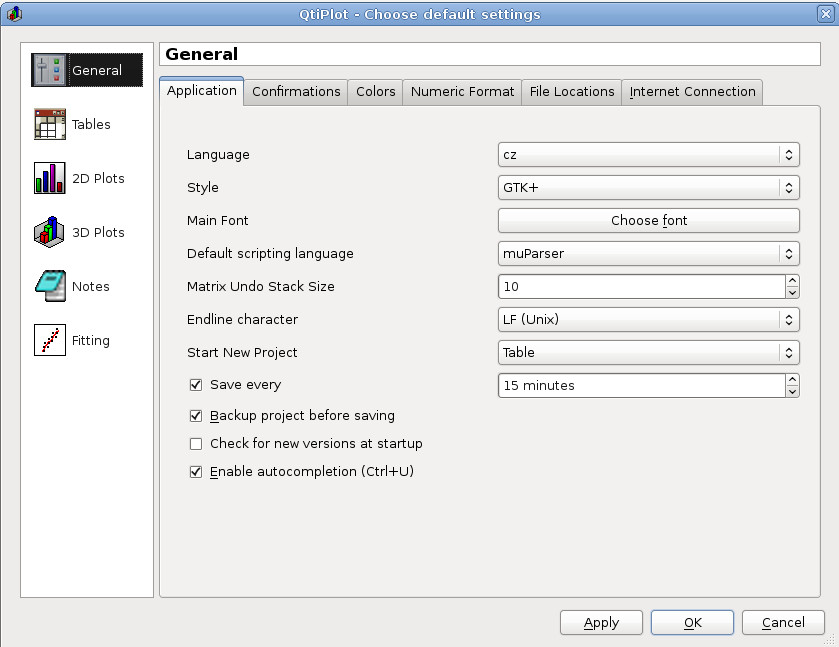This screenshot has height=647, width=839.
Task: Disable Backup project before saving
Action: click(x=196, y=416)
